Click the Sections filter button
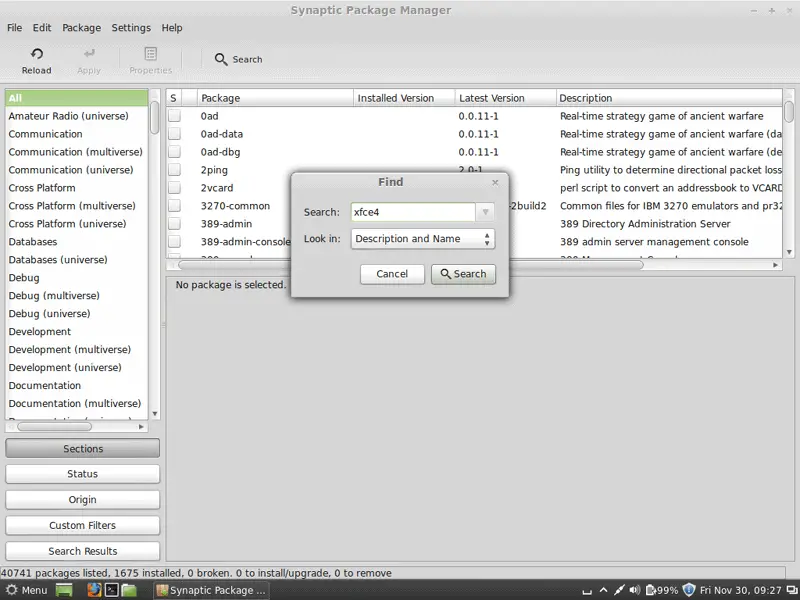The width and height of the screenshot is (800, 600). tap(83, 448)
